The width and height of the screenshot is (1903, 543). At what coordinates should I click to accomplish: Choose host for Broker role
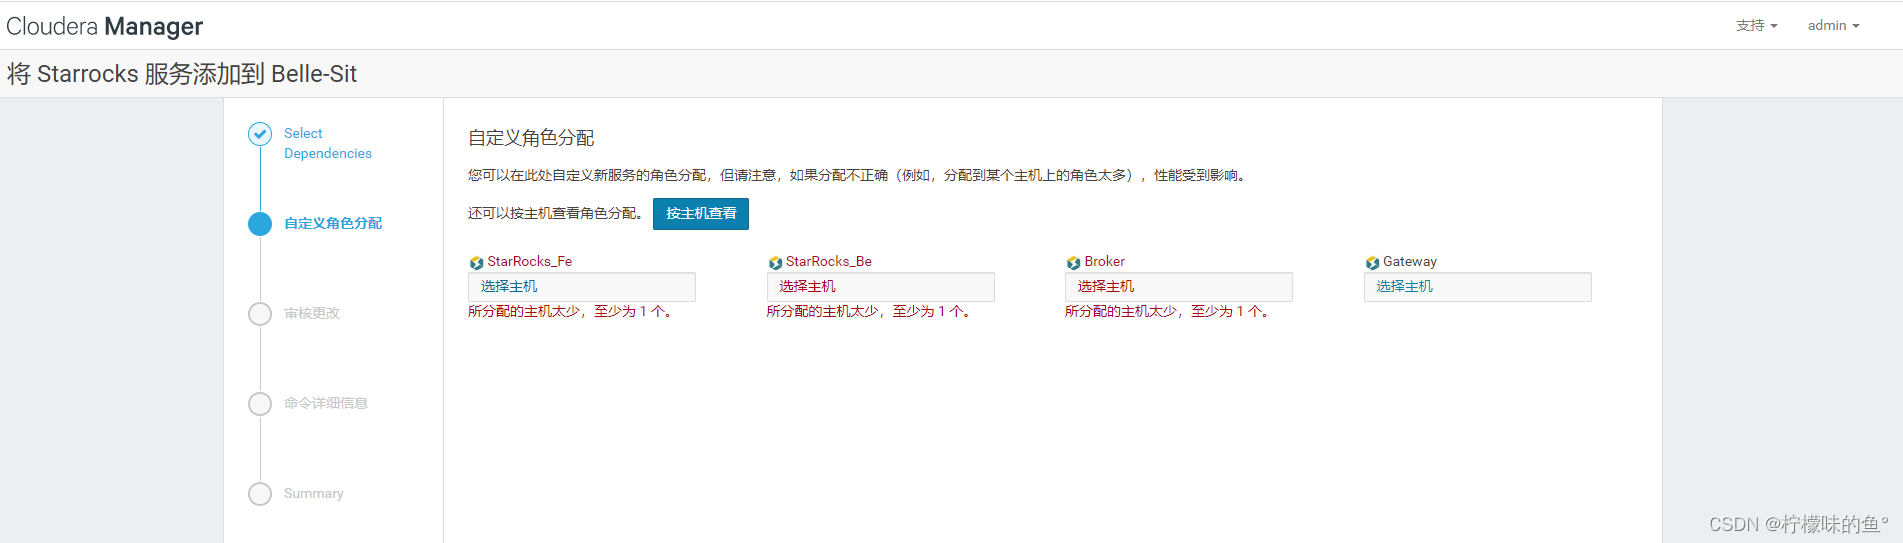[1179, 287]
